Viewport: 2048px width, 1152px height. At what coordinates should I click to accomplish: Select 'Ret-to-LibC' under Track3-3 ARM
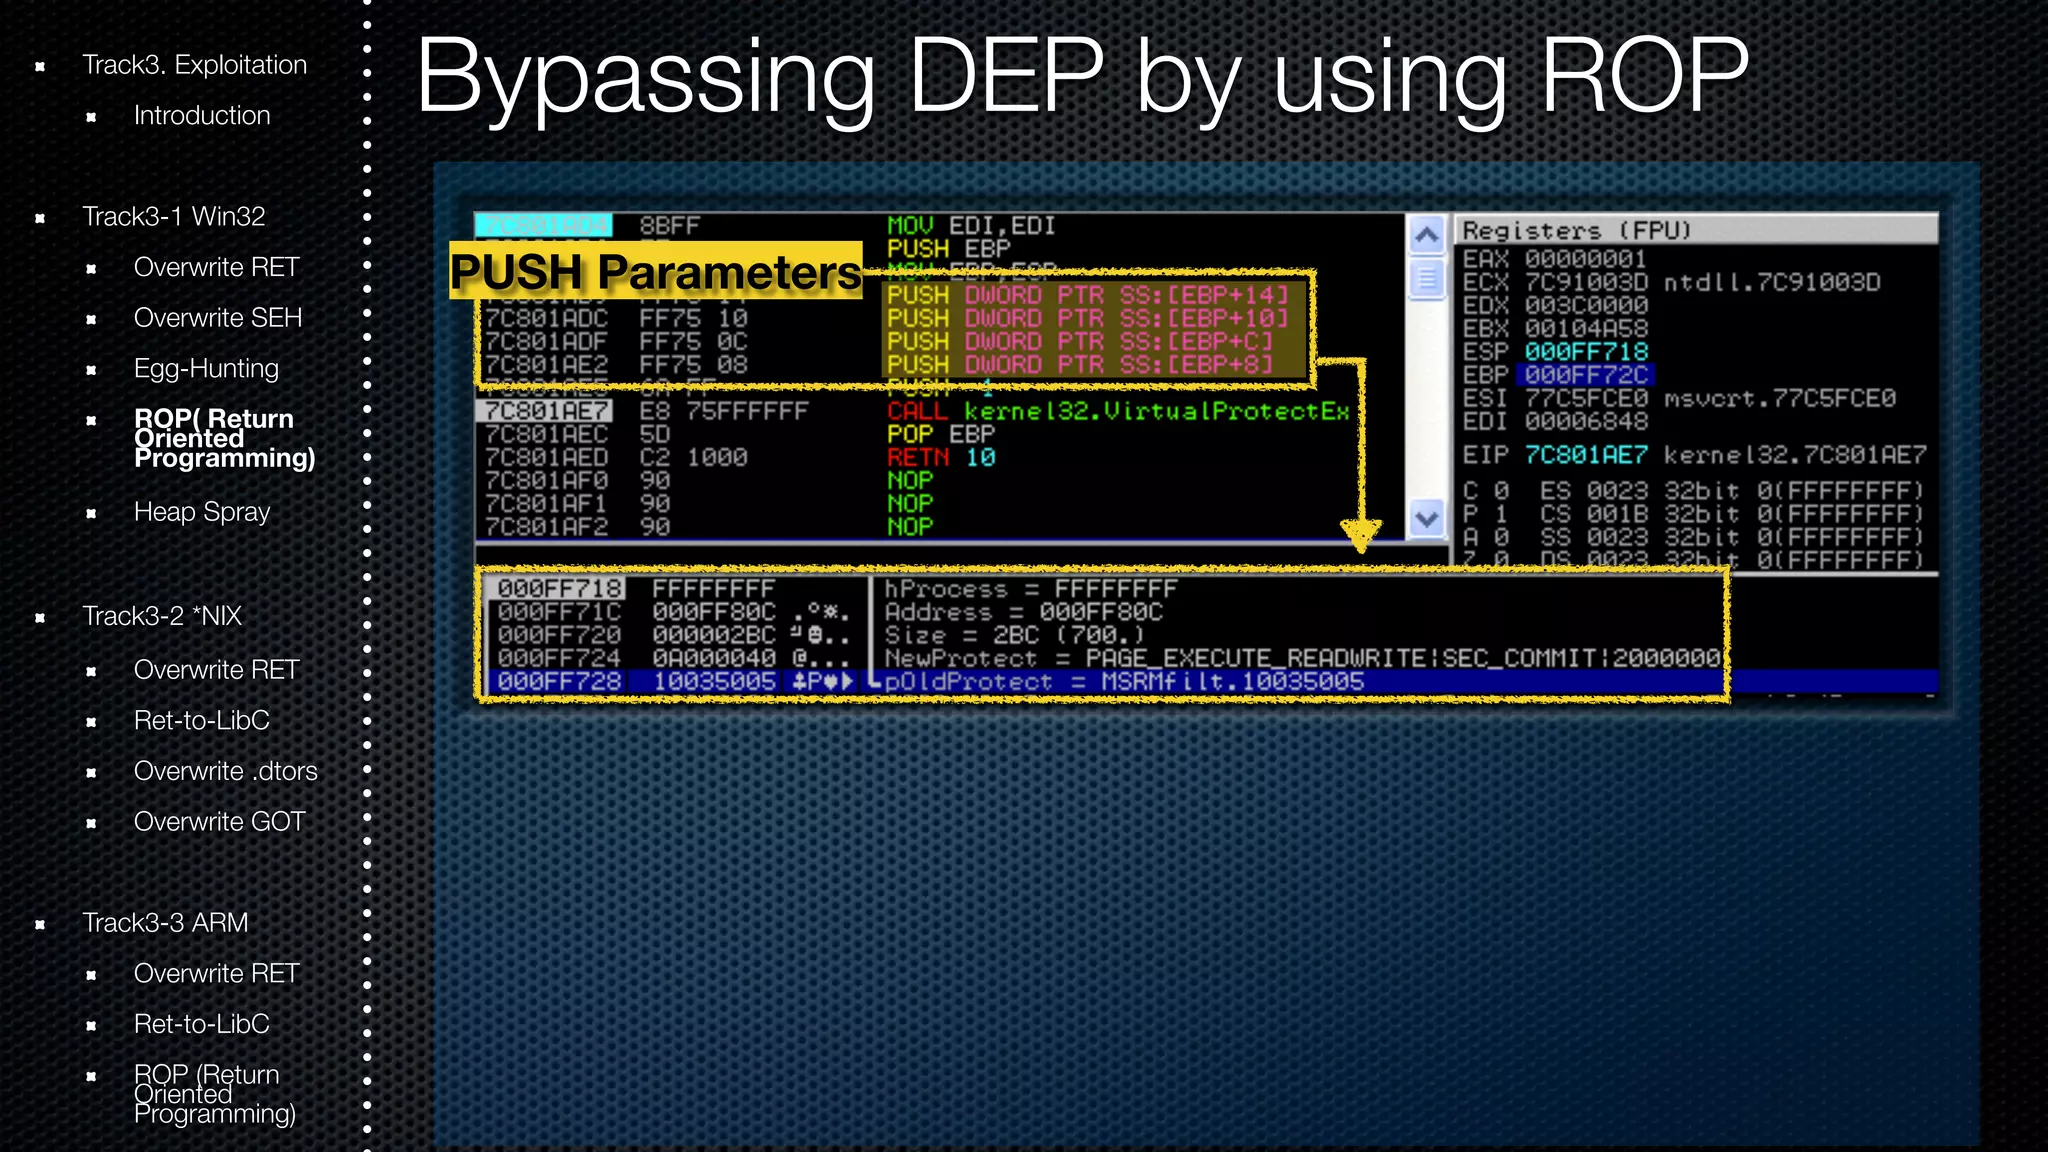202,1025
